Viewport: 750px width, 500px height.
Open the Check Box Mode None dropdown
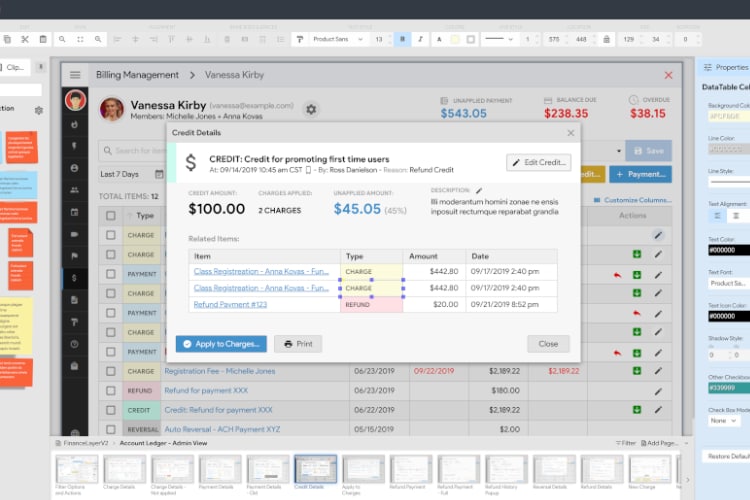coord(723,421)
